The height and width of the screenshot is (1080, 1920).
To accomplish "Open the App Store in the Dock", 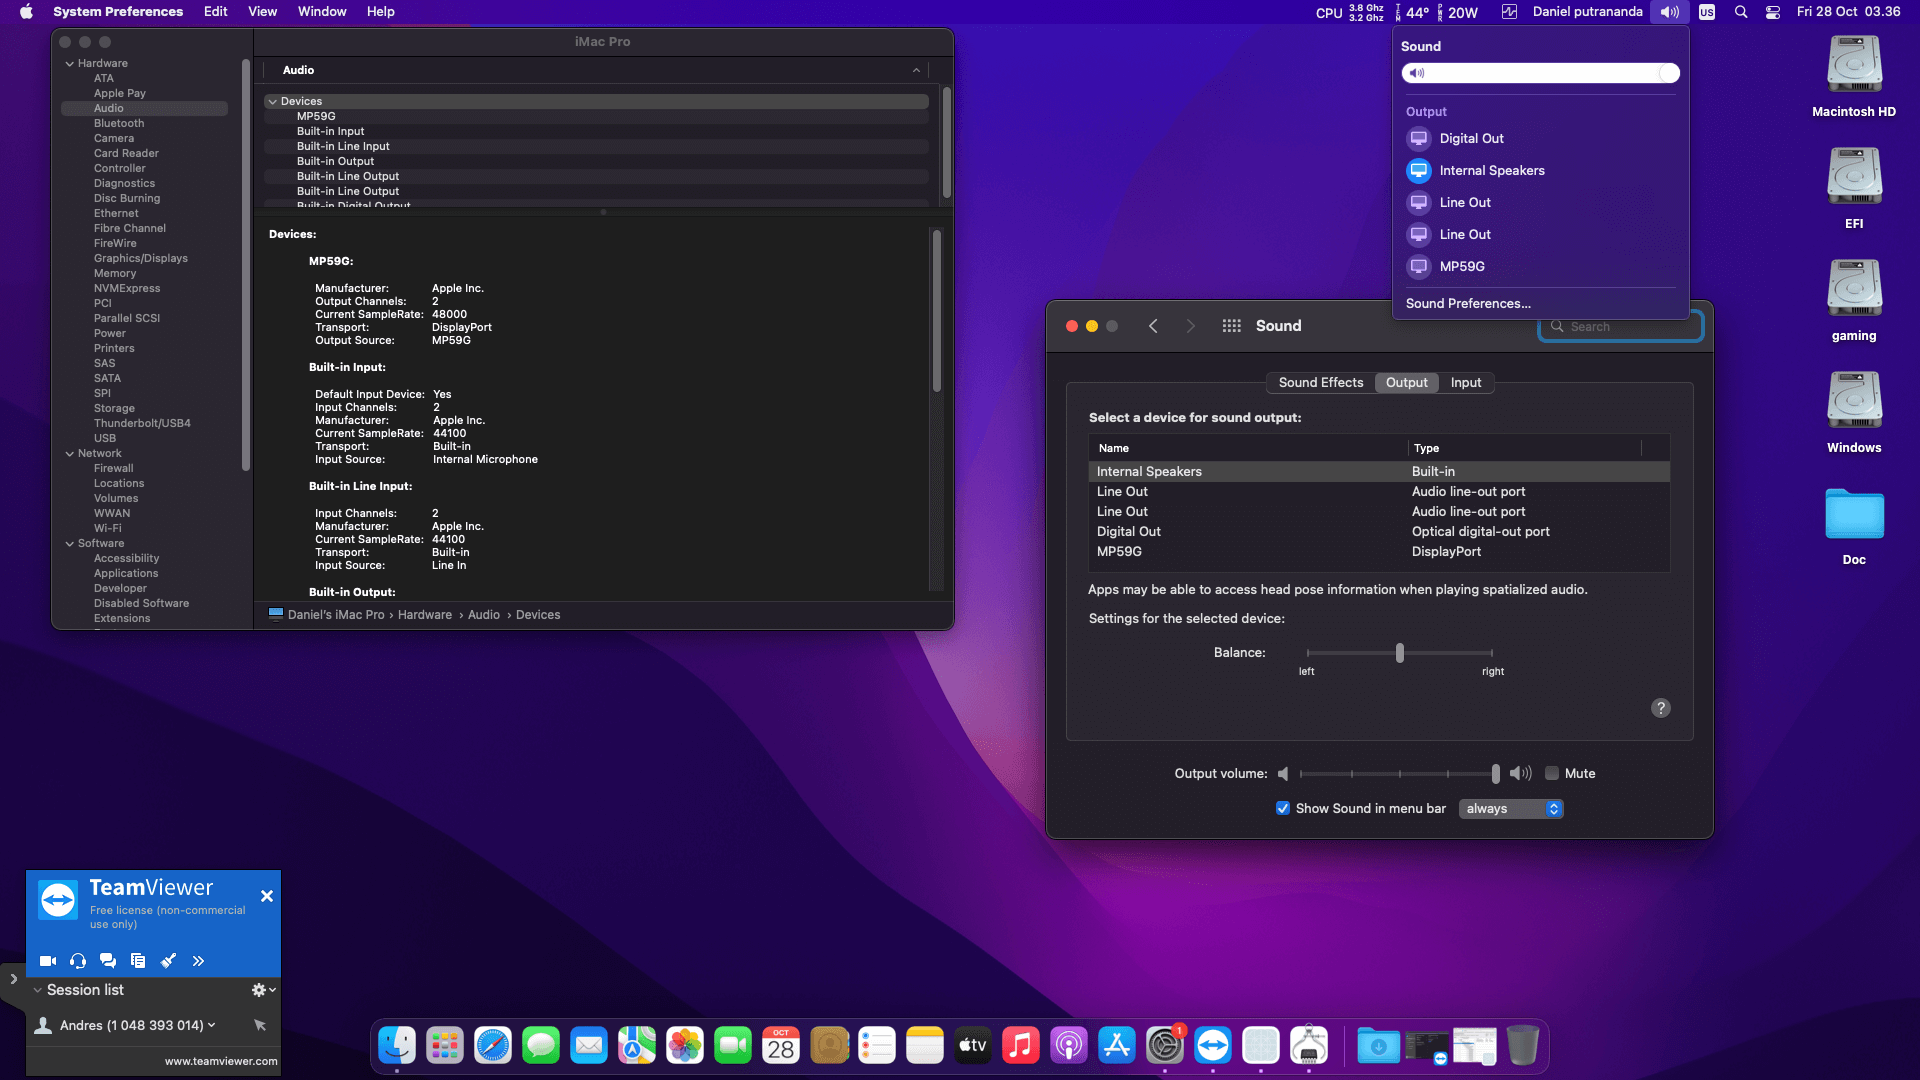I will [x=1117, y=1046].
